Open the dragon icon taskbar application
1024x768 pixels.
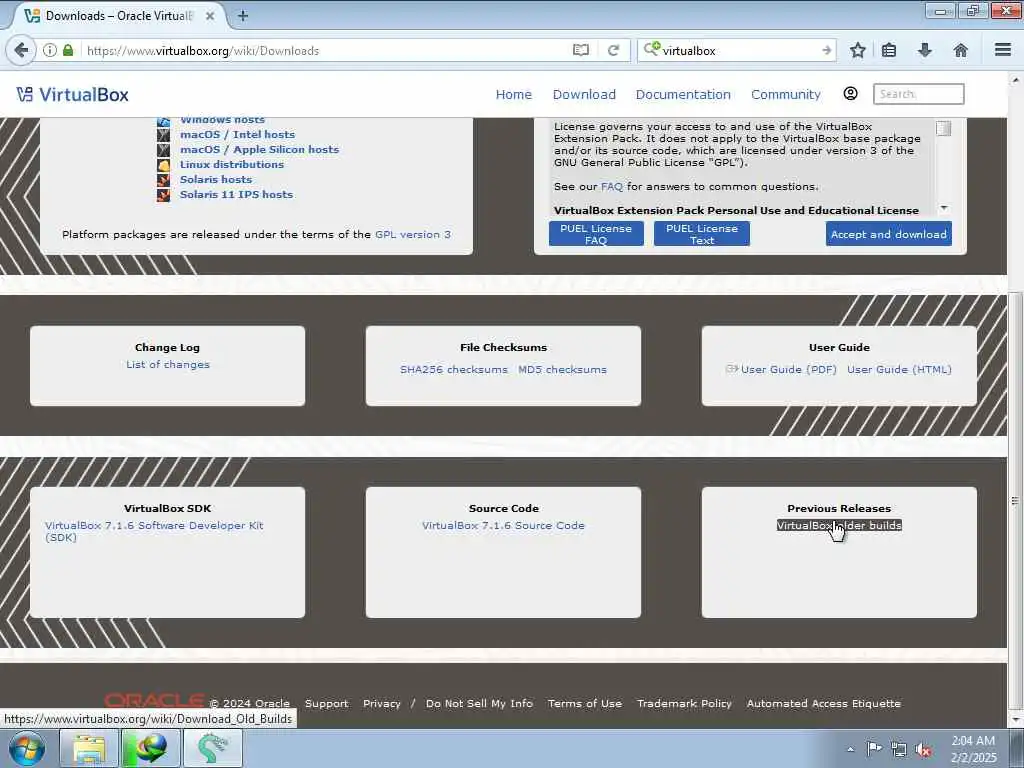coord(212,748)
